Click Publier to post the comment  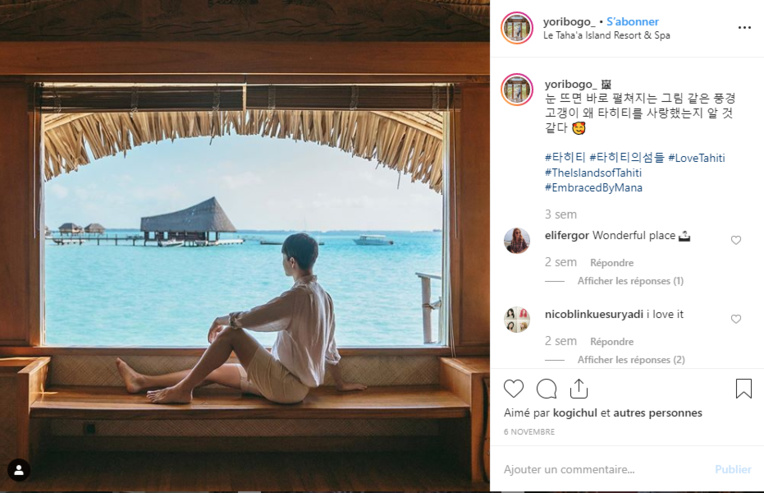[x=733, y=469]
